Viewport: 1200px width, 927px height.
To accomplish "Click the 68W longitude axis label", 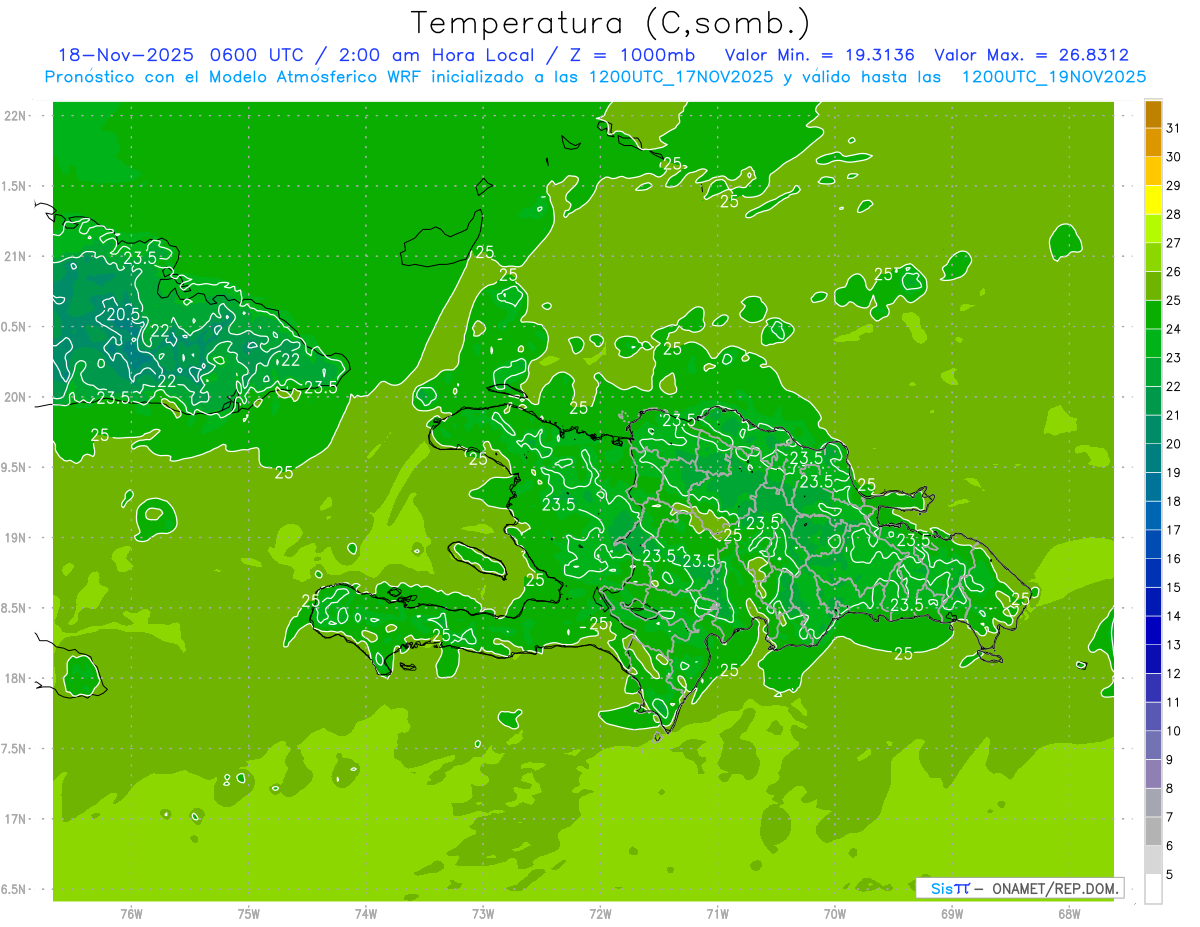I will [1068, 914].
